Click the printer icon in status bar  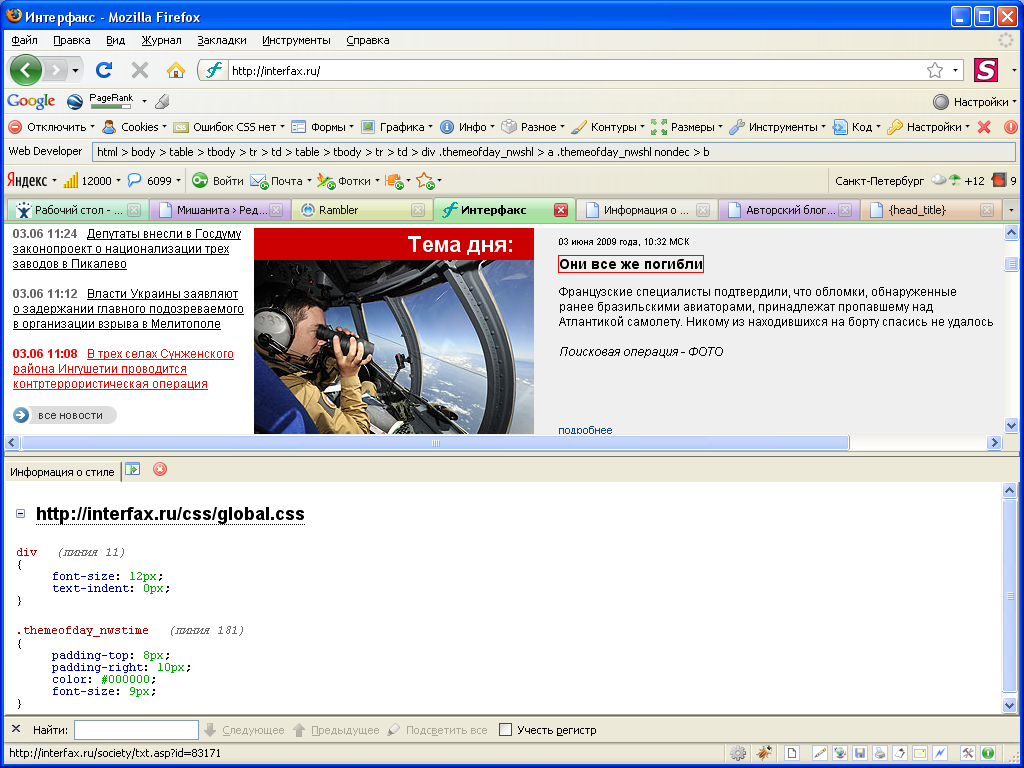click(880, 753)
